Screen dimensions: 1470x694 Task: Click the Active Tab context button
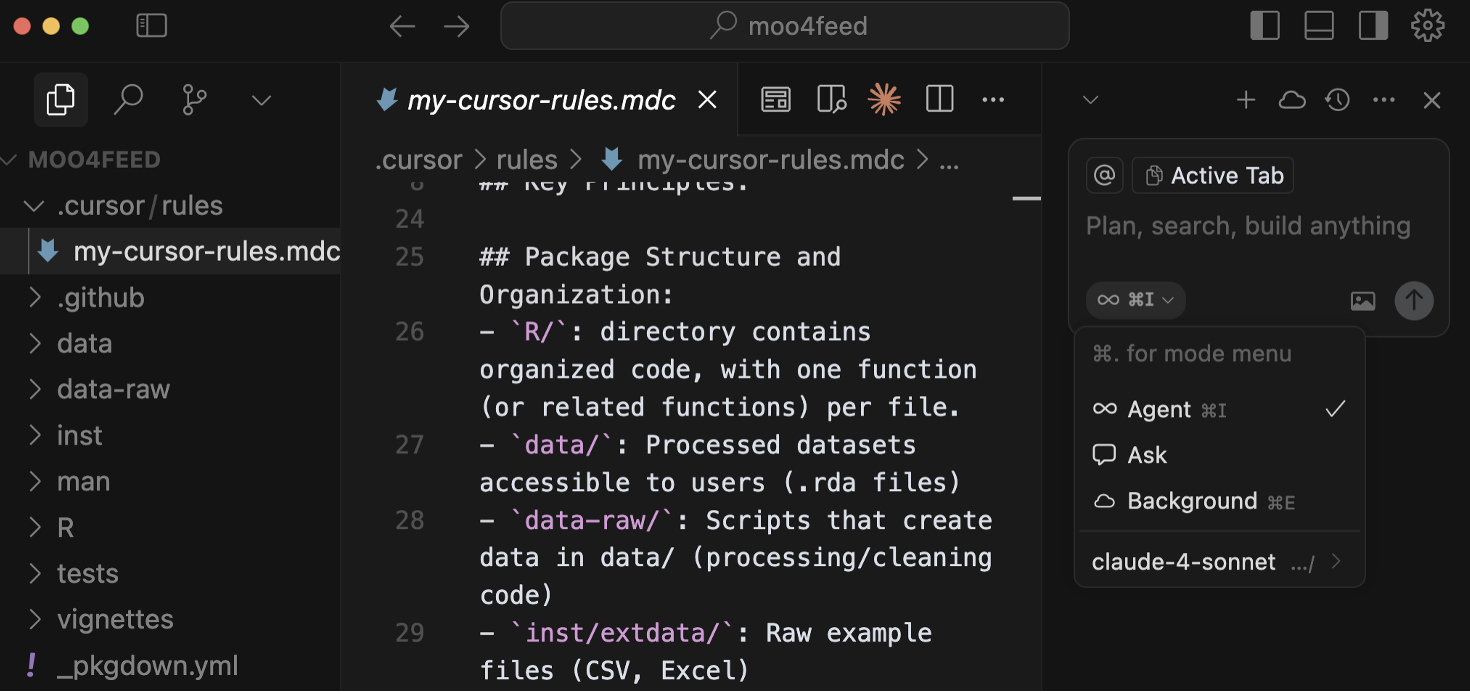1213,176
